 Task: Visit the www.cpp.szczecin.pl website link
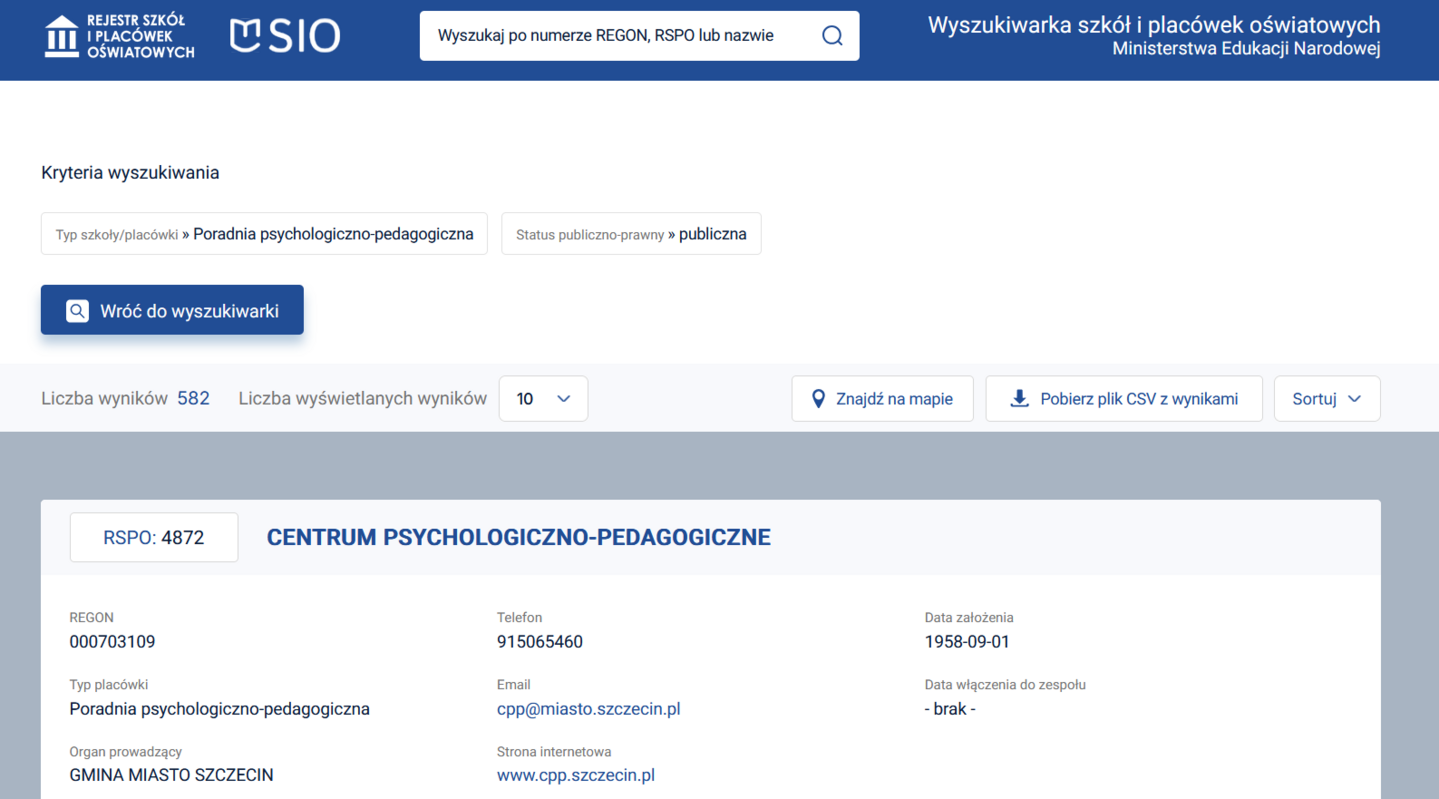point(575,775)
